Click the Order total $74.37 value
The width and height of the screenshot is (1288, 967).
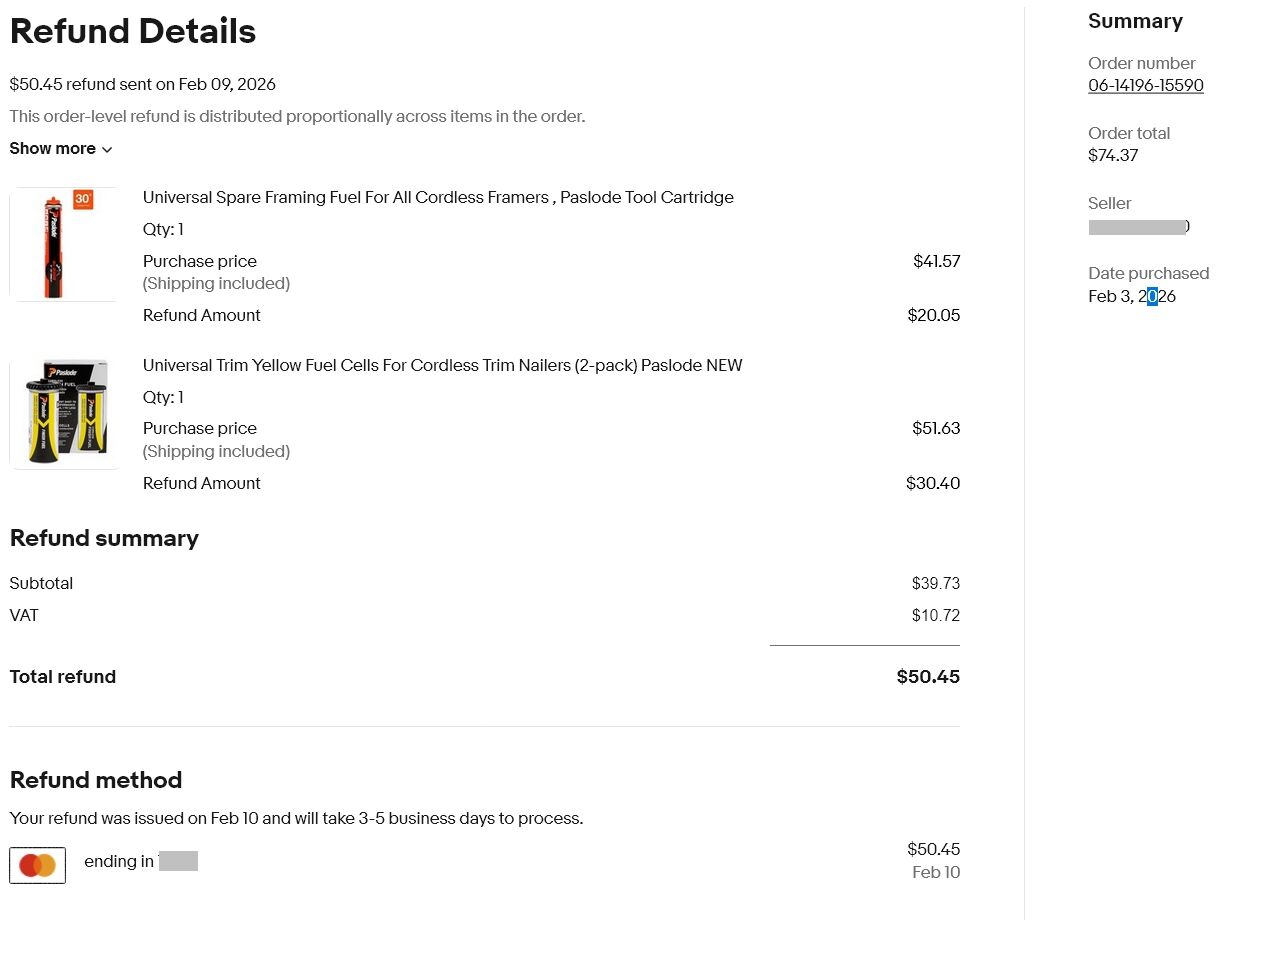coord(1113,156)
